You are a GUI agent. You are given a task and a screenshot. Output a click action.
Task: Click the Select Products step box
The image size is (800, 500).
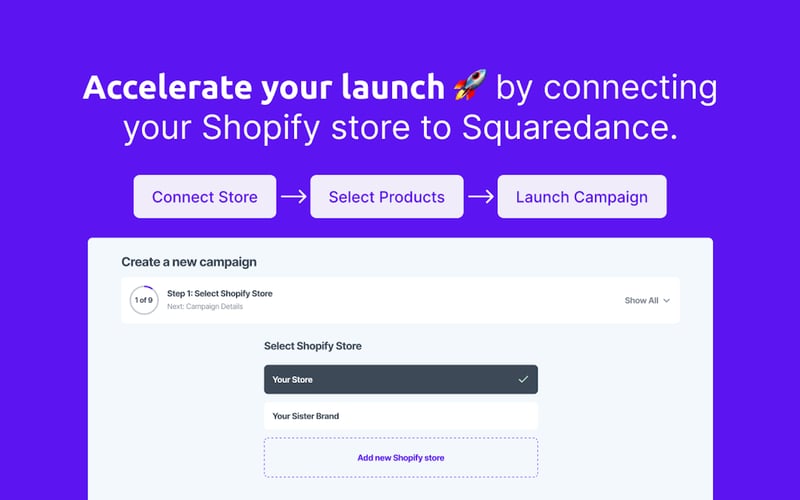(x=387, y=196)
